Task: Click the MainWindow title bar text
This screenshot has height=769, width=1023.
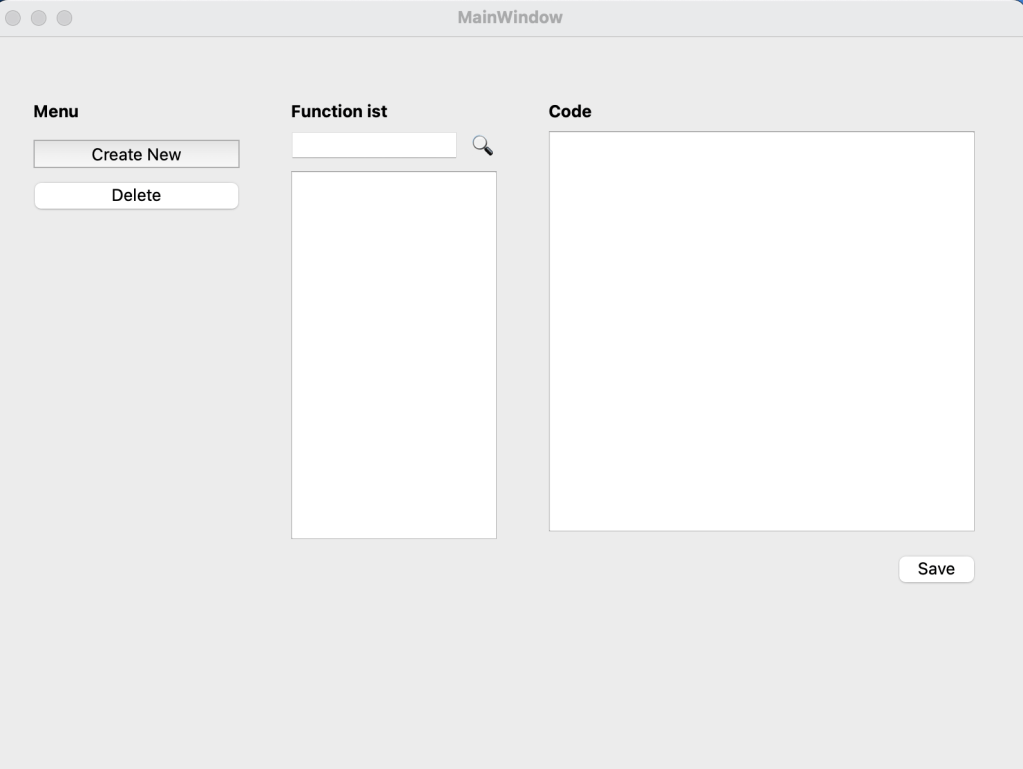Action: point(510,18)
